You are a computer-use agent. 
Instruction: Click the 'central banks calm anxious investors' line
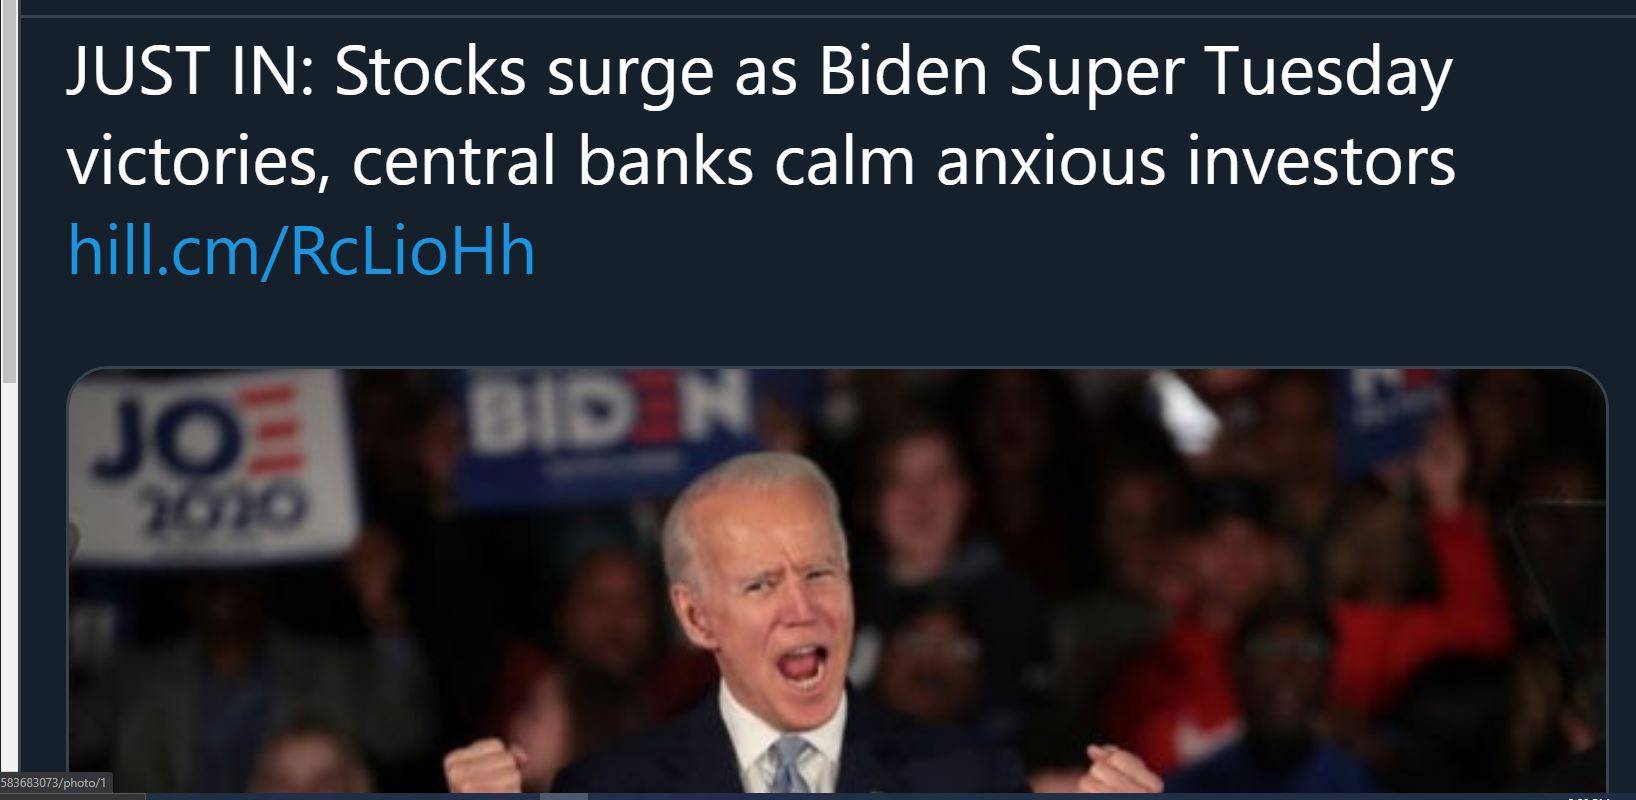904,162
